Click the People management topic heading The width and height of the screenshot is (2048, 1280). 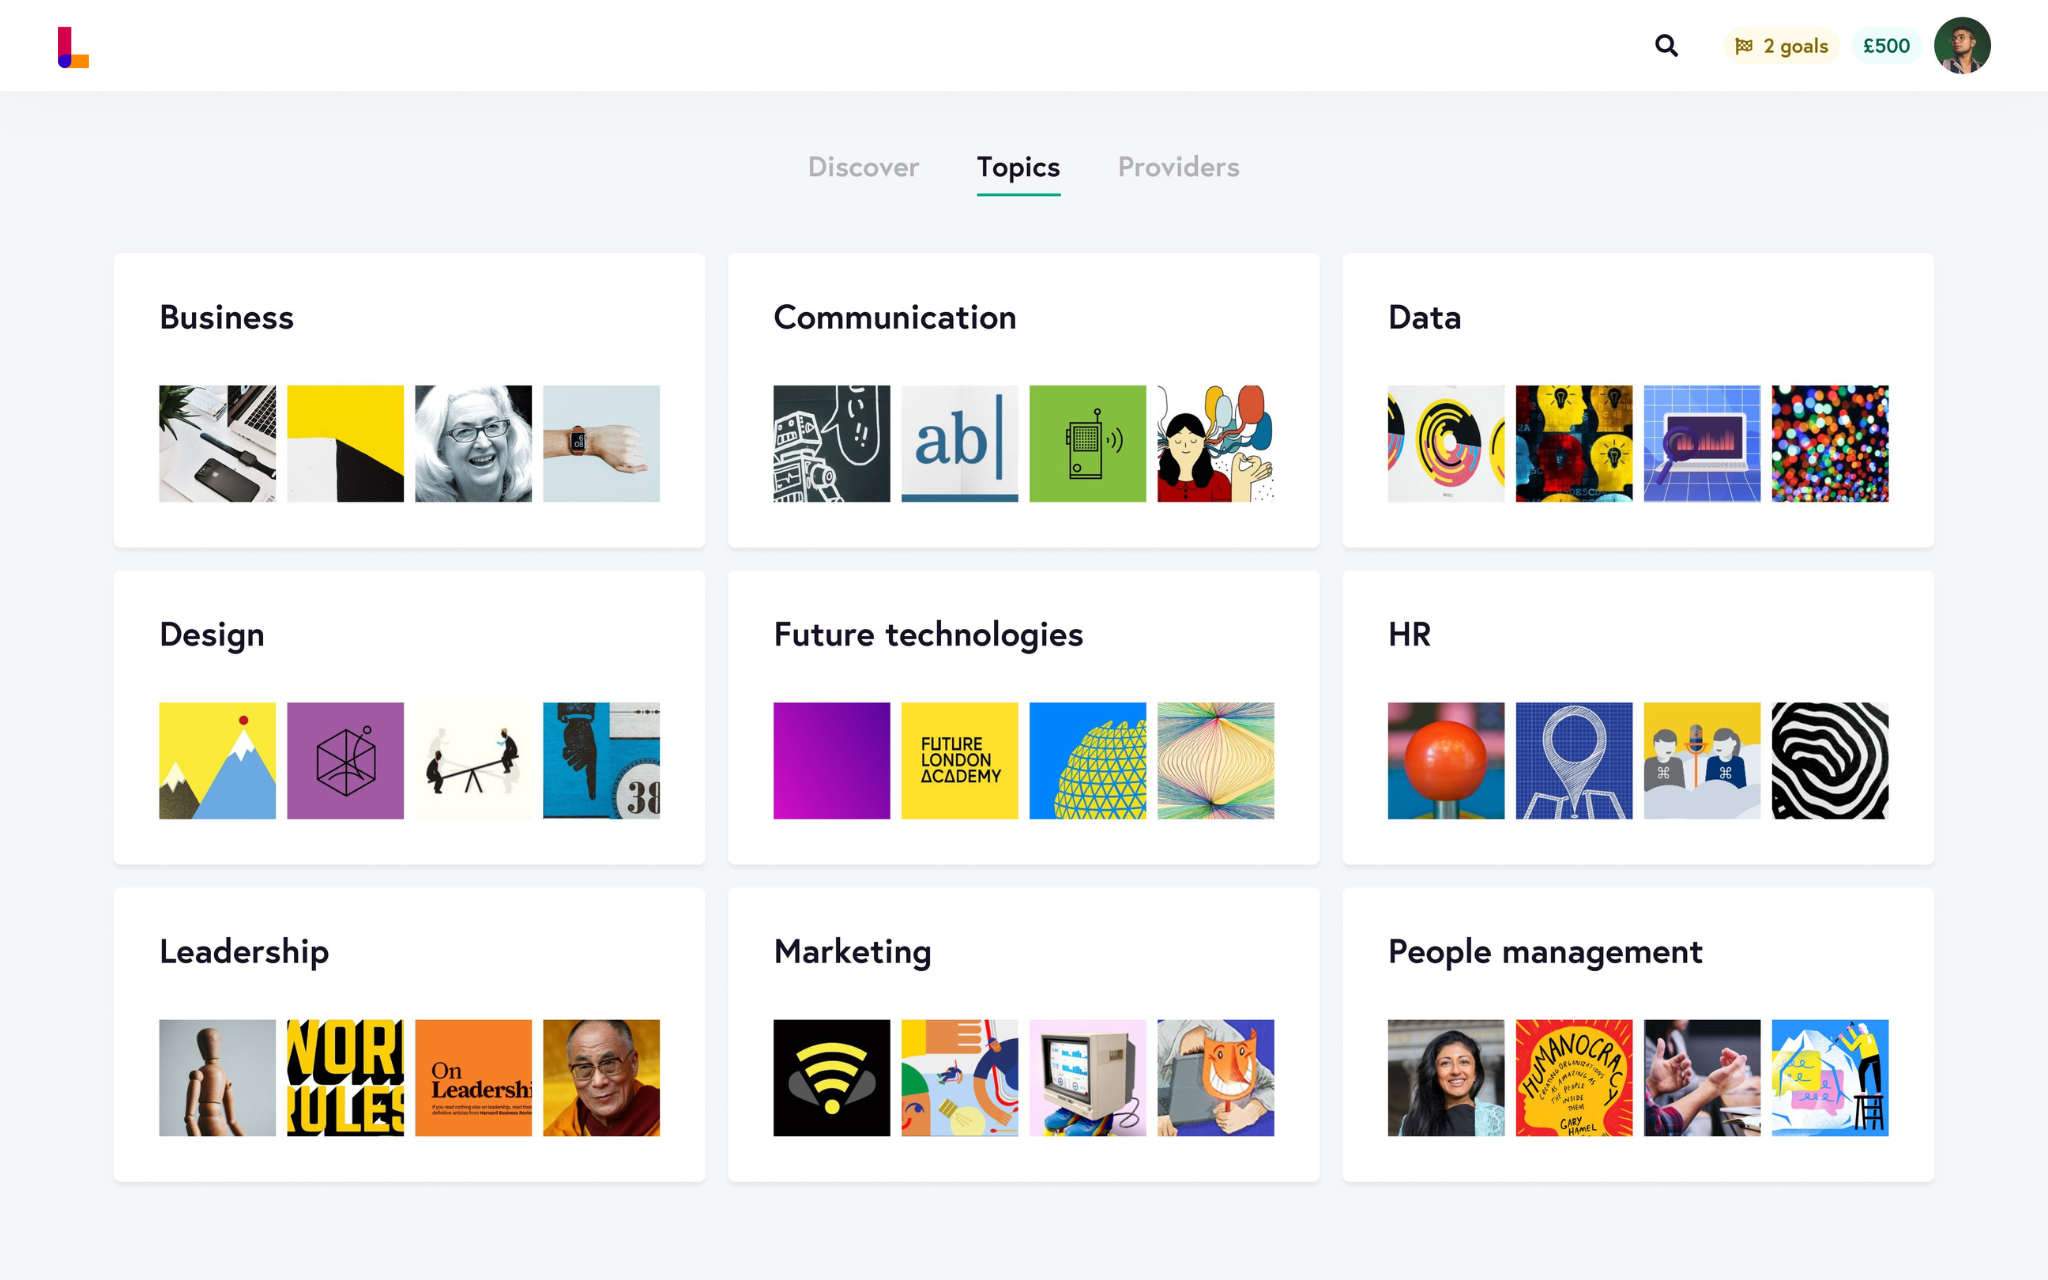pyautogui.click(x=1545, y=951)
